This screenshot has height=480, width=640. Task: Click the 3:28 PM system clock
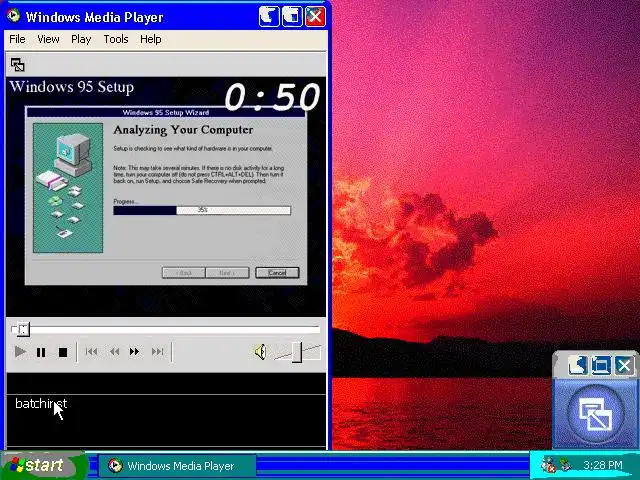pos(602,465)
